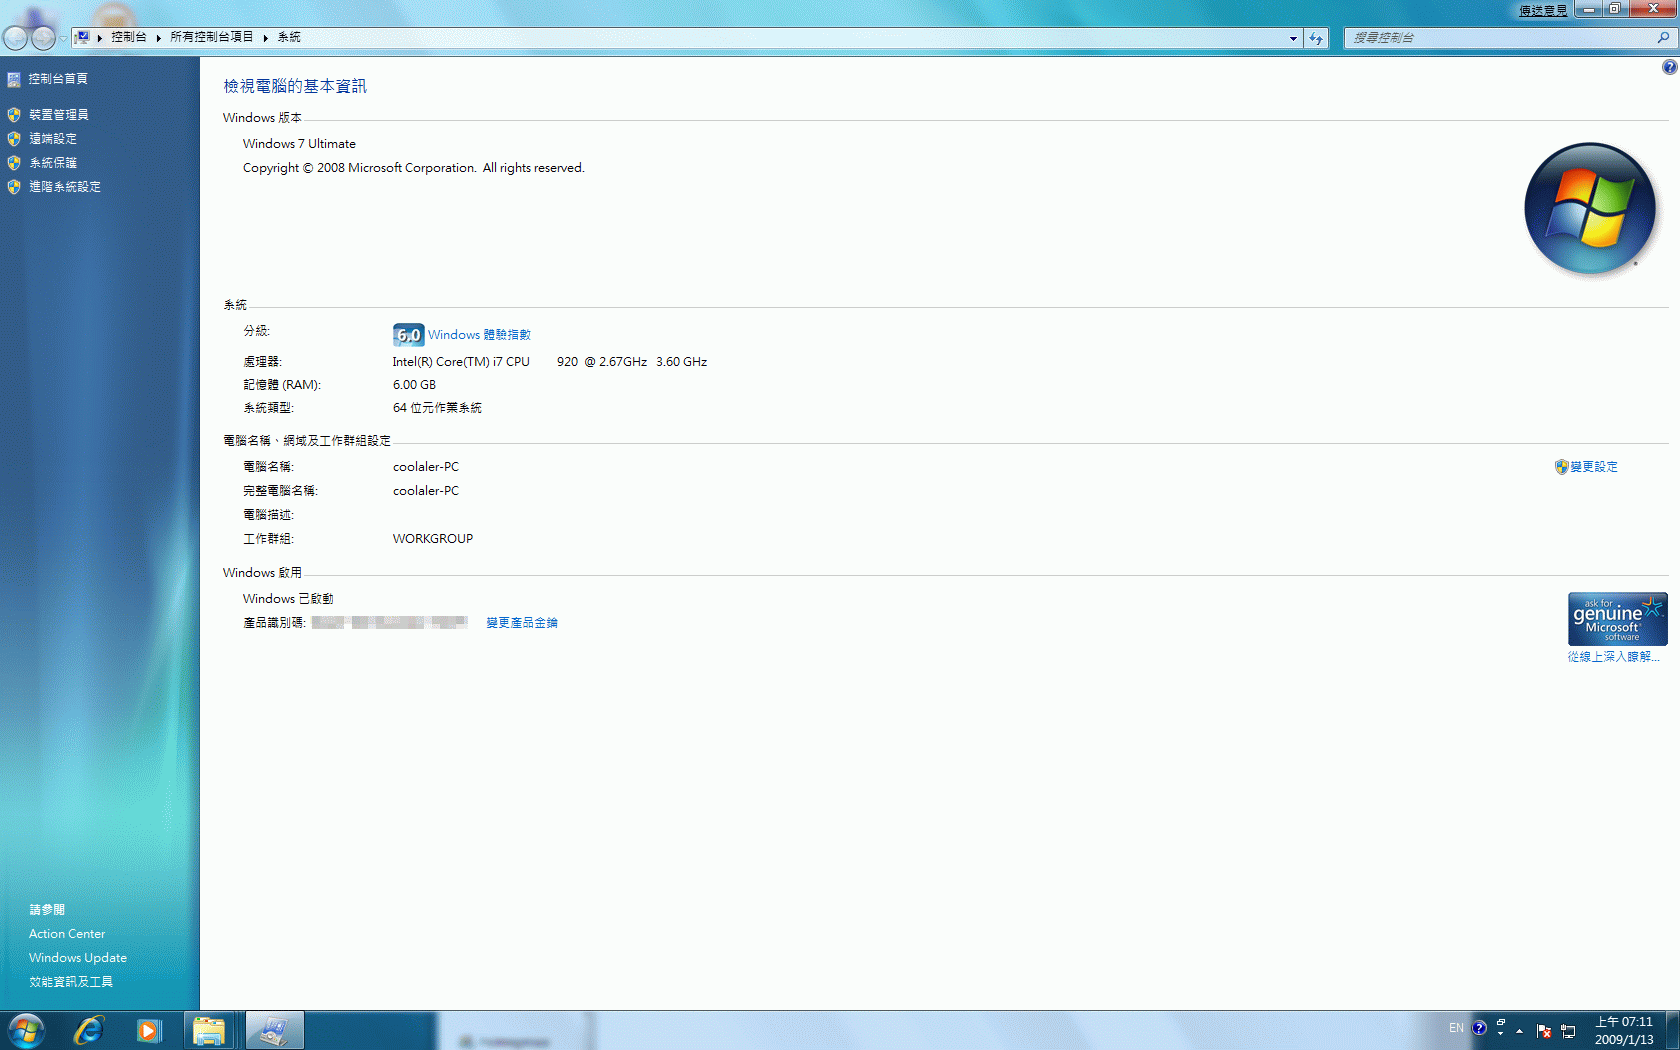The width and height of the screenshot is (1680, 1050).
Task: Click the 變更產品金鑰 link
Action: click(x=521, y=623)
